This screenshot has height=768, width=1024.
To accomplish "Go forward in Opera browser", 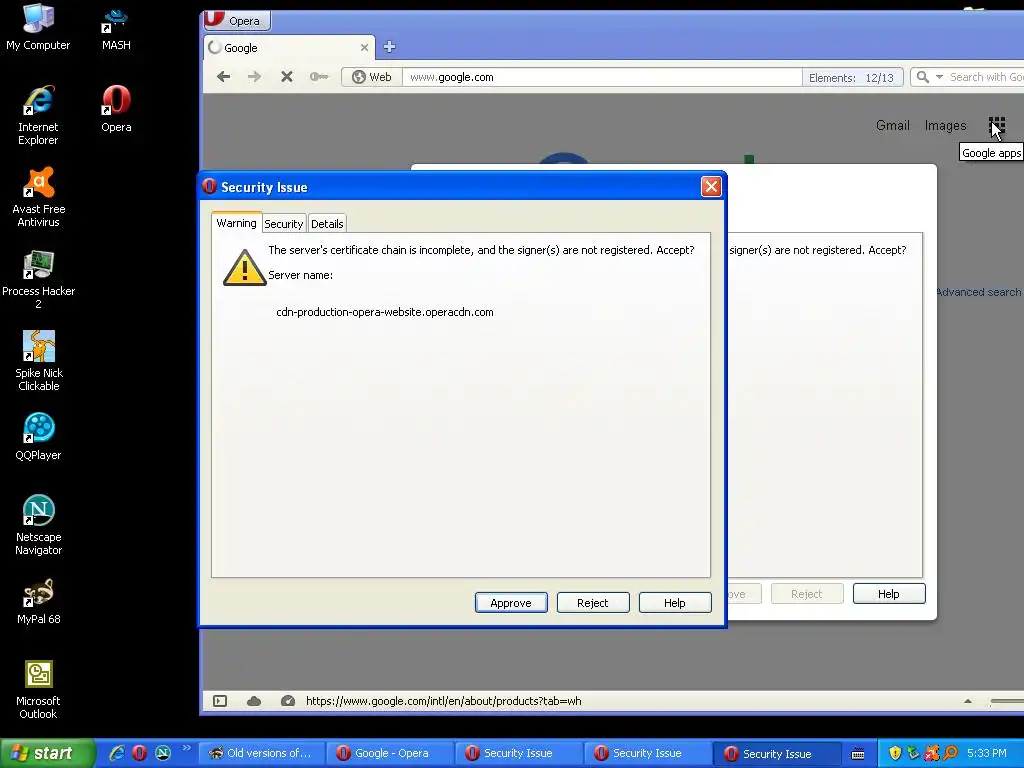I will (x=254, y=77).
